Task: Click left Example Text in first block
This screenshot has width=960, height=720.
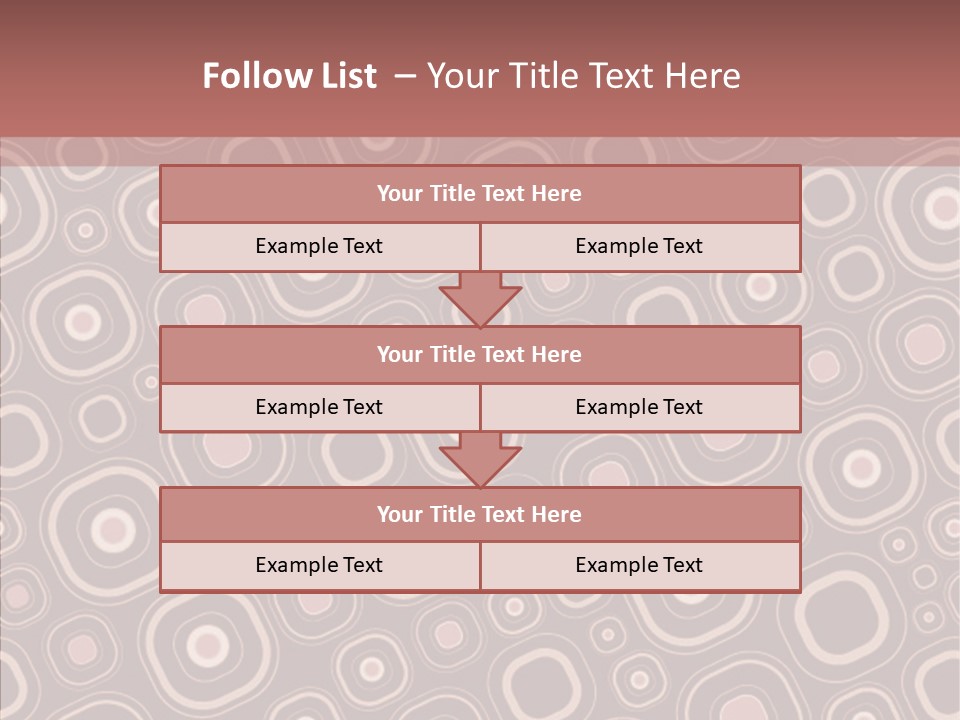Action: point(319,247)
